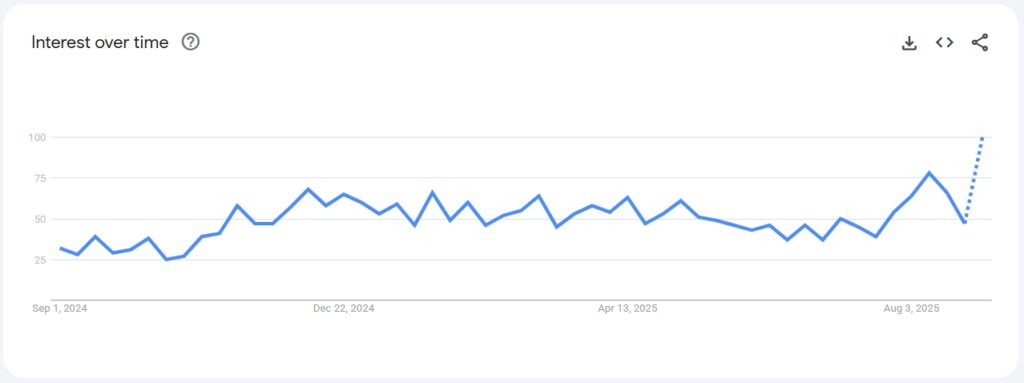Click the Dec 22, 2024 axis label
The image size is (1024, 383).
click(x=344, y=308)
